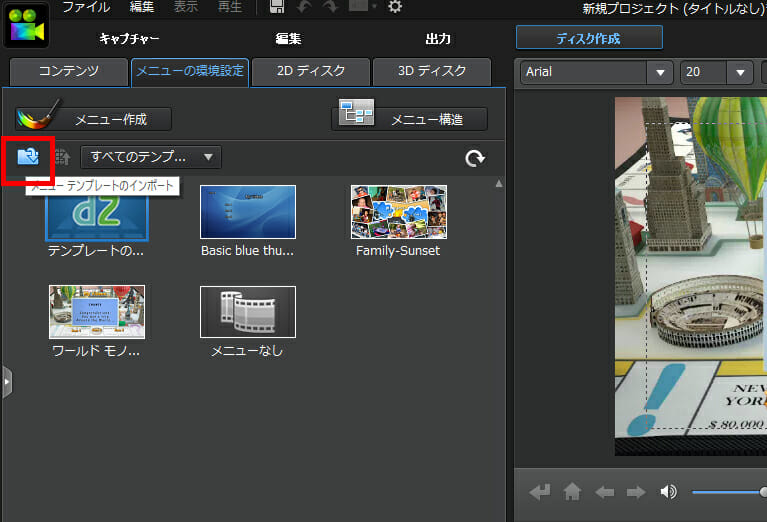
Task: Adjust the preview volume slider
Action: 729,492
